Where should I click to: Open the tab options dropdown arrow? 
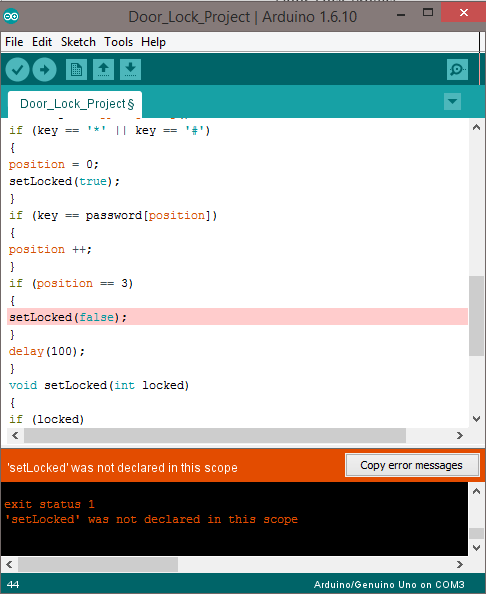point(452,102)
